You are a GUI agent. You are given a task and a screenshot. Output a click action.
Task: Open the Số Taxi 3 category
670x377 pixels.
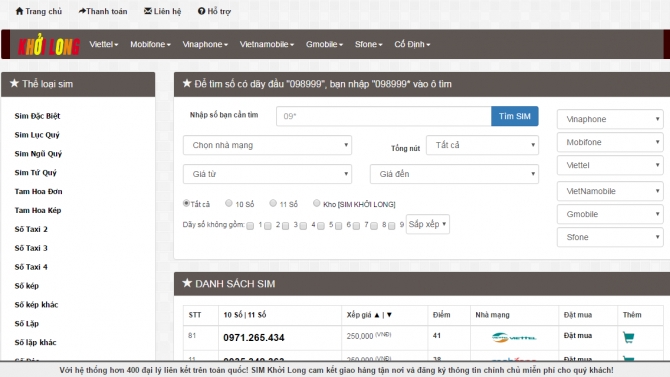click(x=31, y=248)
